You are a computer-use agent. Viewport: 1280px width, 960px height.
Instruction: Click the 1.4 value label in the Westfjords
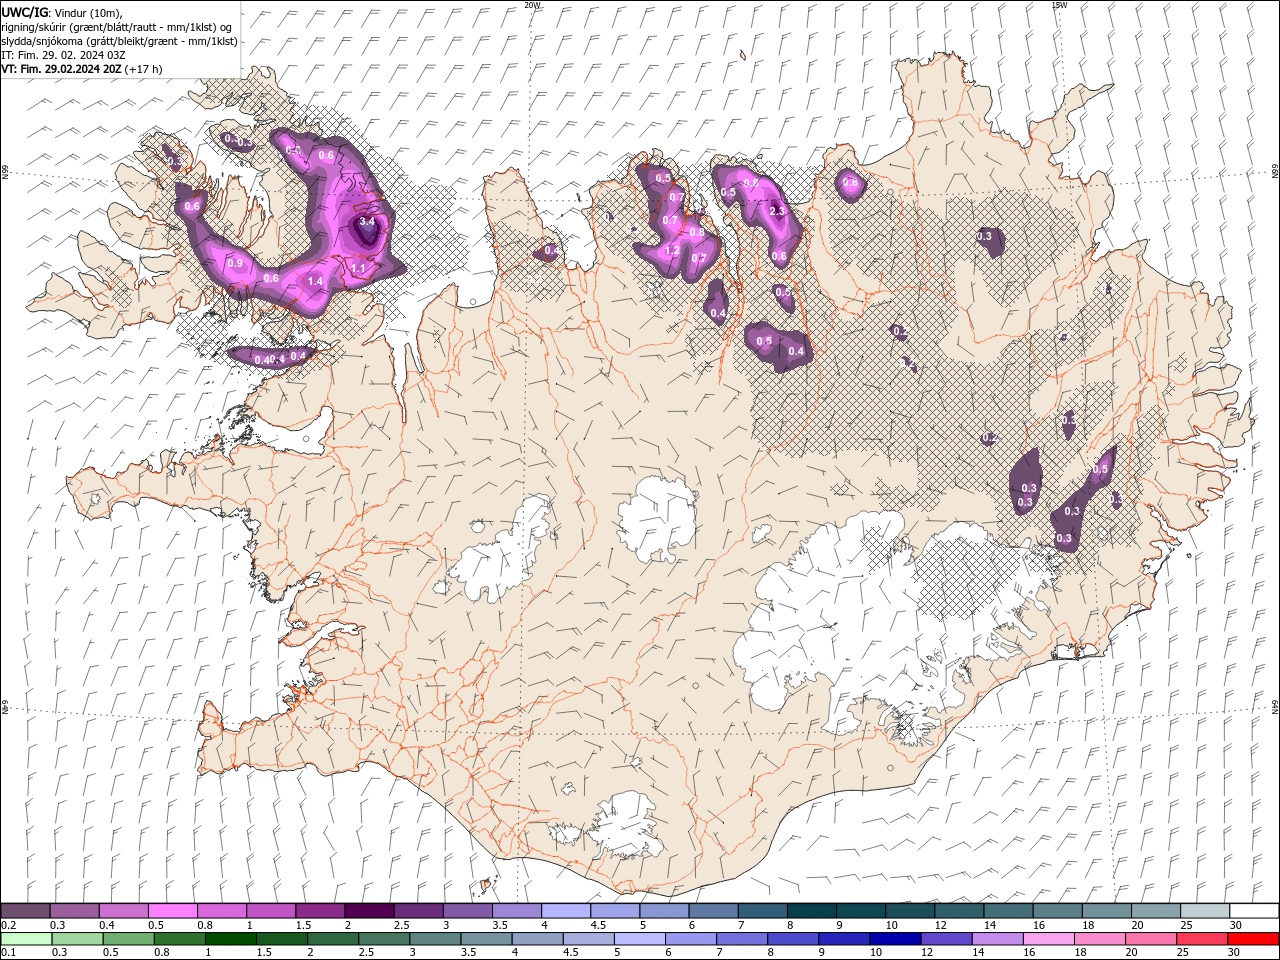point(315,282)
